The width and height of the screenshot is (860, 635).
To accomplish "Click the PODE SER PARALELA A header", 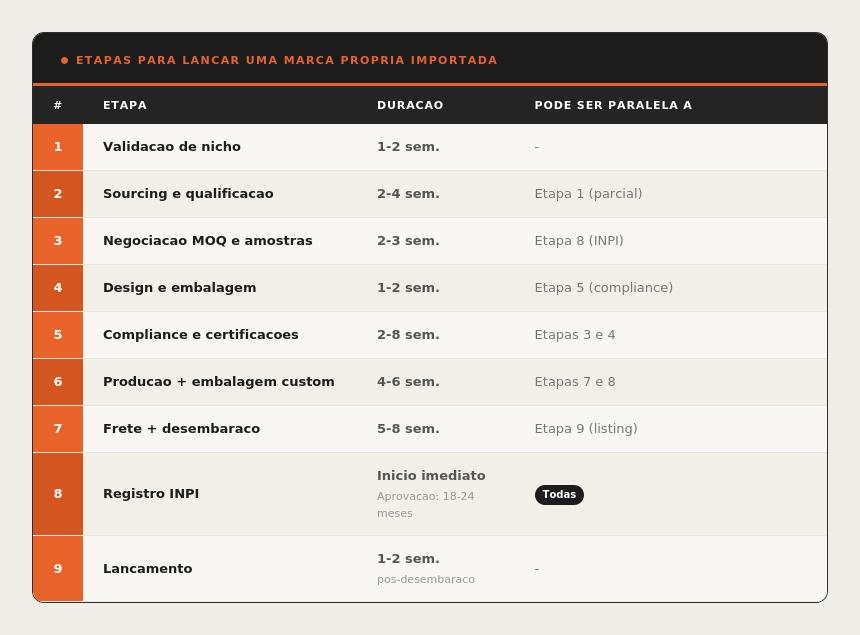I will point(613,105).
